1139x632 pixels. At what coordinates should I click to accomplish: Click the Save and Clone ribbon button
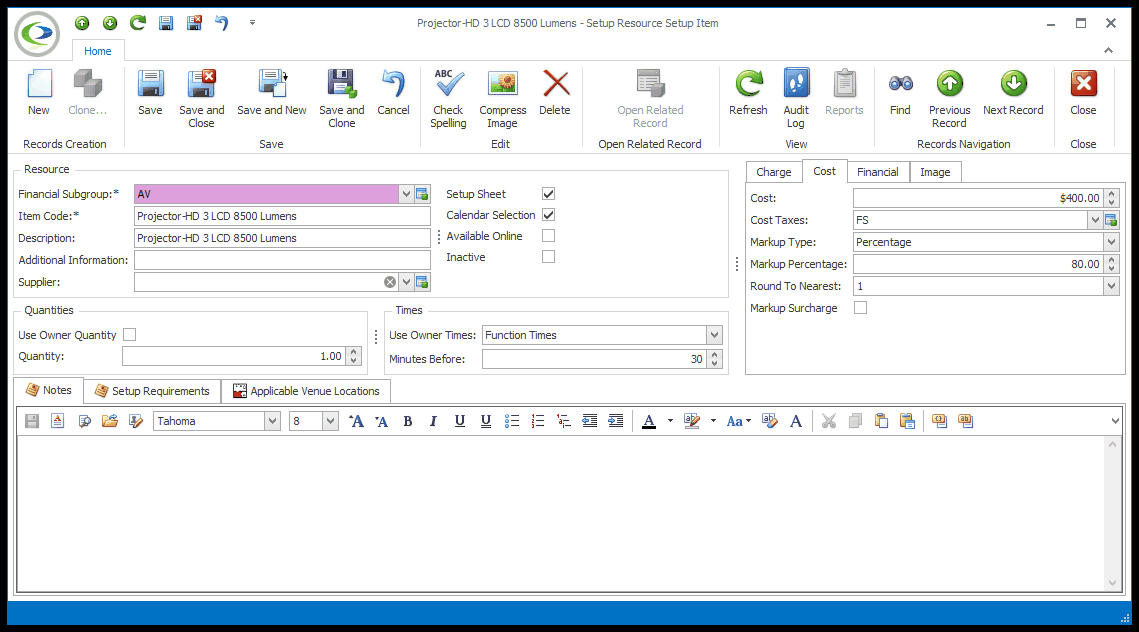pos(341,99)
